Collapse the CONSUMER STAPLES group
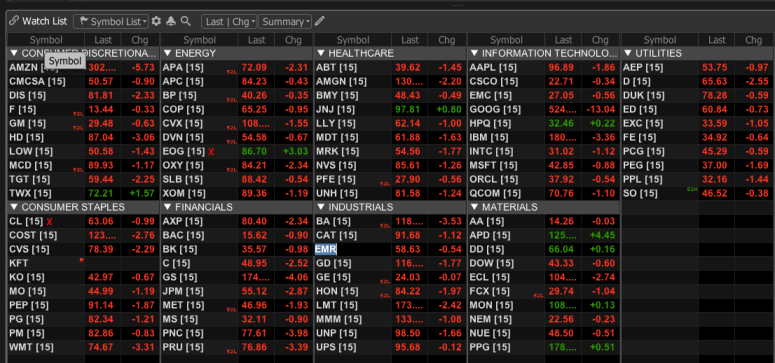Screen dimensions: 775x363 coord(14,207)
